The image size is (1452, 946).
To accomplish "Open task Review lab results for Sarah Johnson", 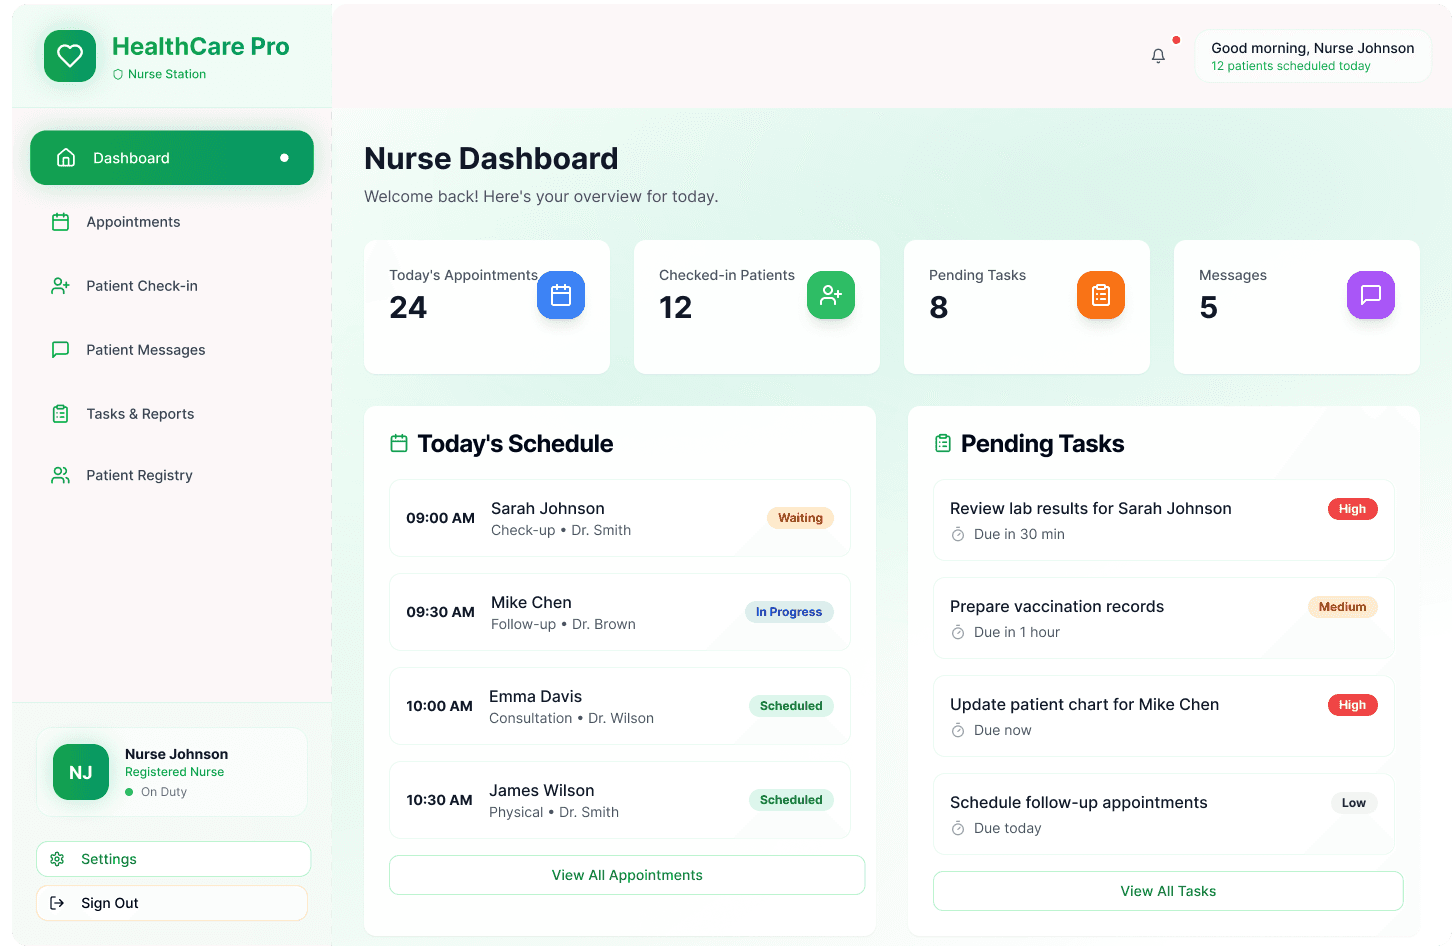I will (1164, 520).
